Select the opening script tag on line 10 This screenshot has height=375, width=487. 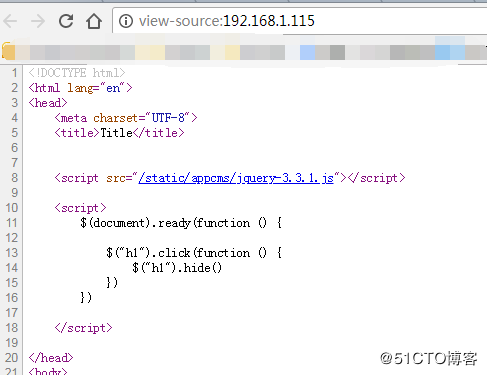tap(80, 208)
